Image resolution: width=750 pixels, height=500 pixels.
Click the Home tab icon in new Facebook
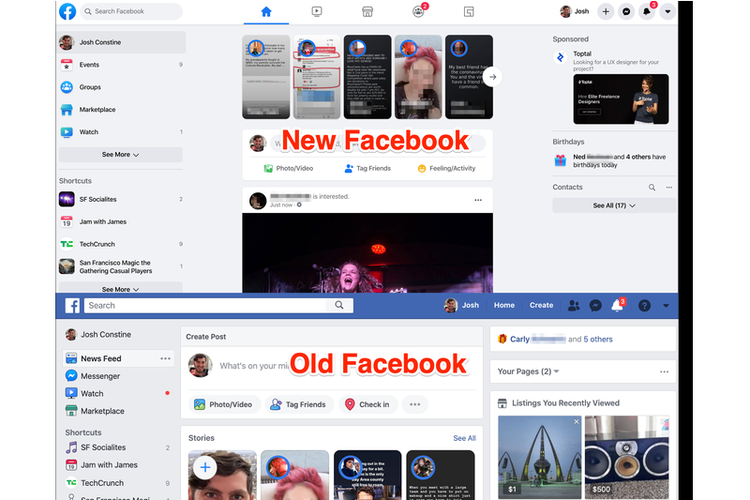tap(266, 12)
